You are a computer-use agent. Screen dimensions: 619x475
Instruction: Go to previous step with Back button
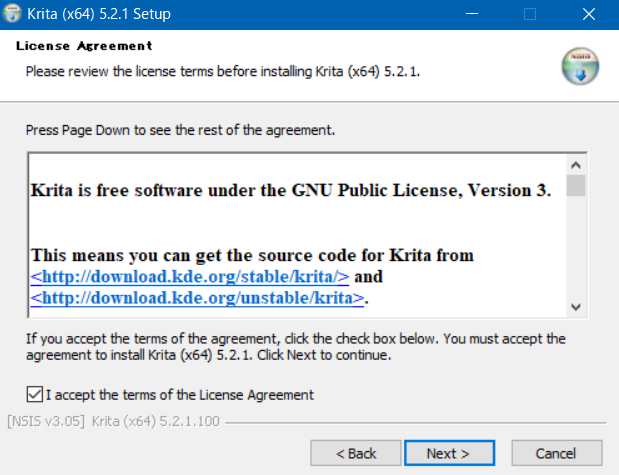(356, 453)
